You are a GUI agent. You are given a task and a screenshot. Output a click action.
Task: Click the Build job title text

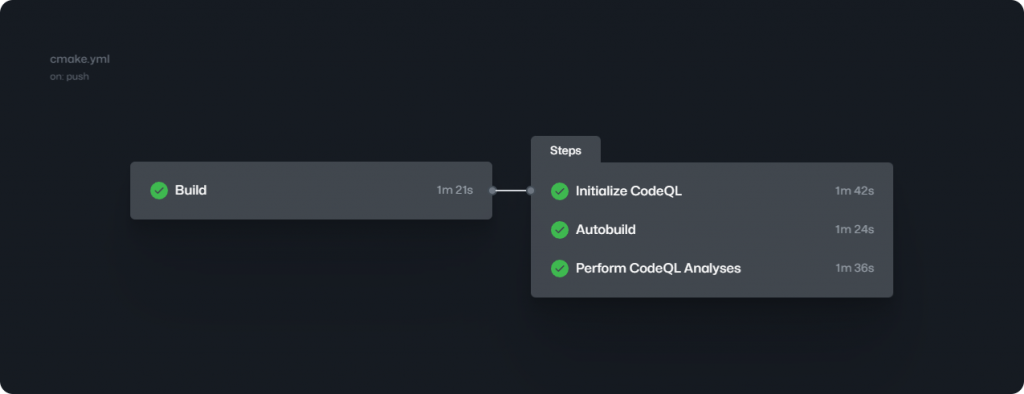(x=191, y=191)
